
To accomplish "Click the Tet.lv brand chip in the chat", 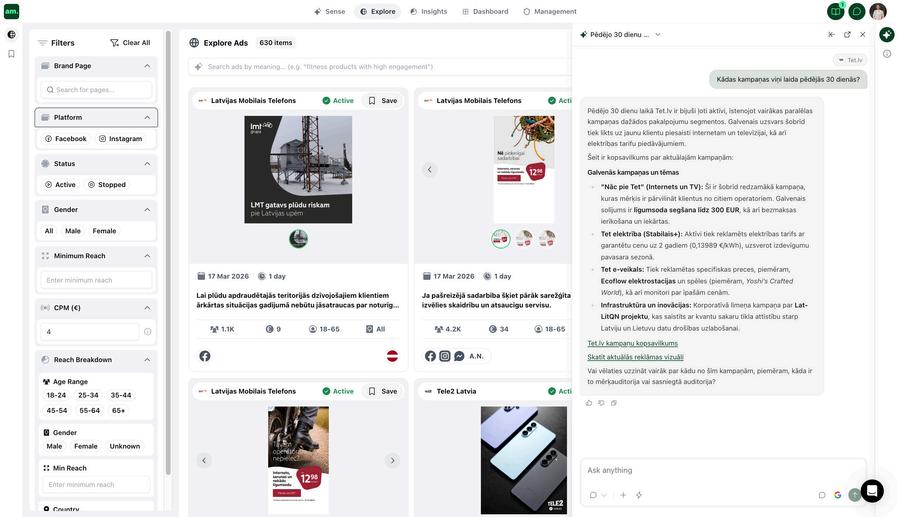I will [x=850, y=60].
